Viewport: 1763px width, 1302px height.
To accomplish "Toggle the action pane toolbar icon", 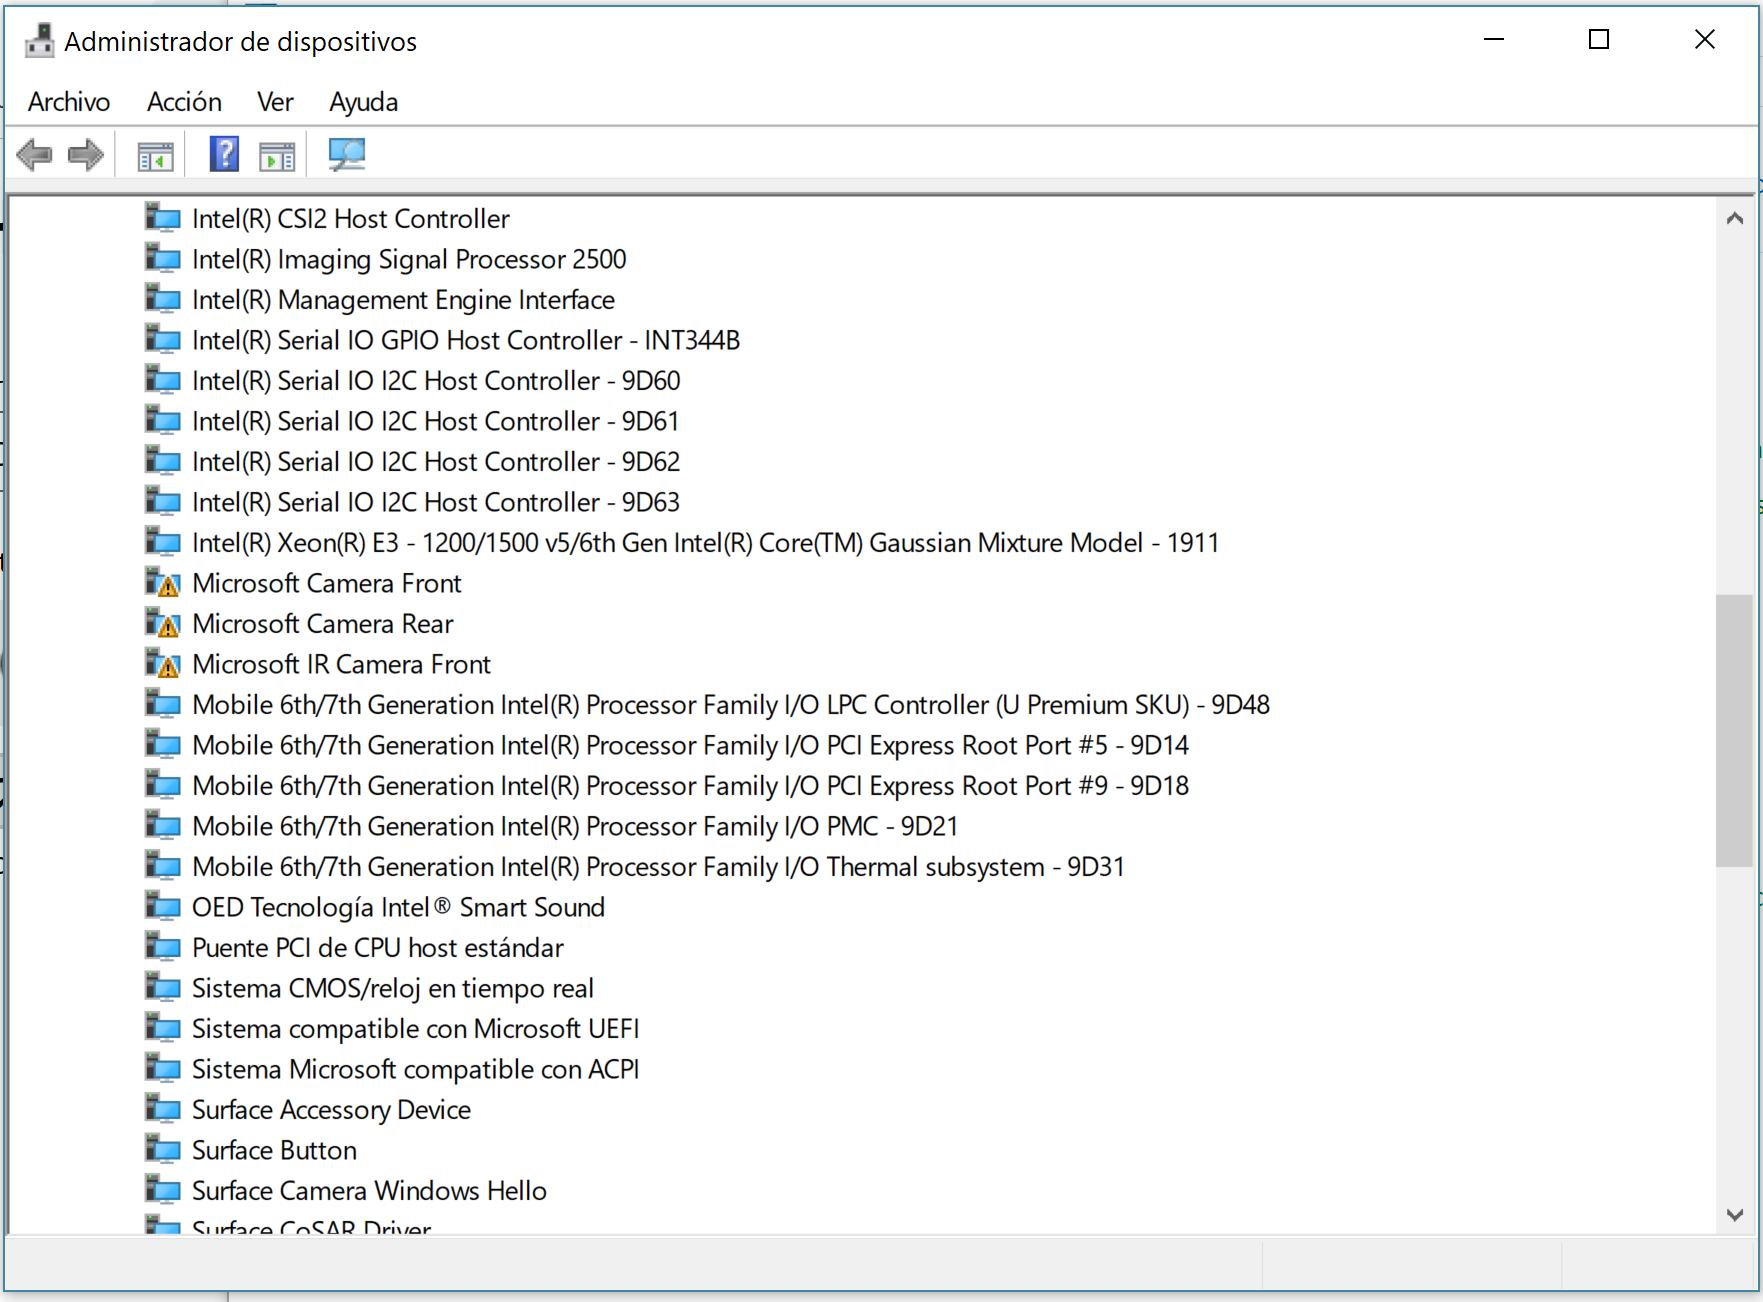I will pyautogui.click(x=277, y=156).
